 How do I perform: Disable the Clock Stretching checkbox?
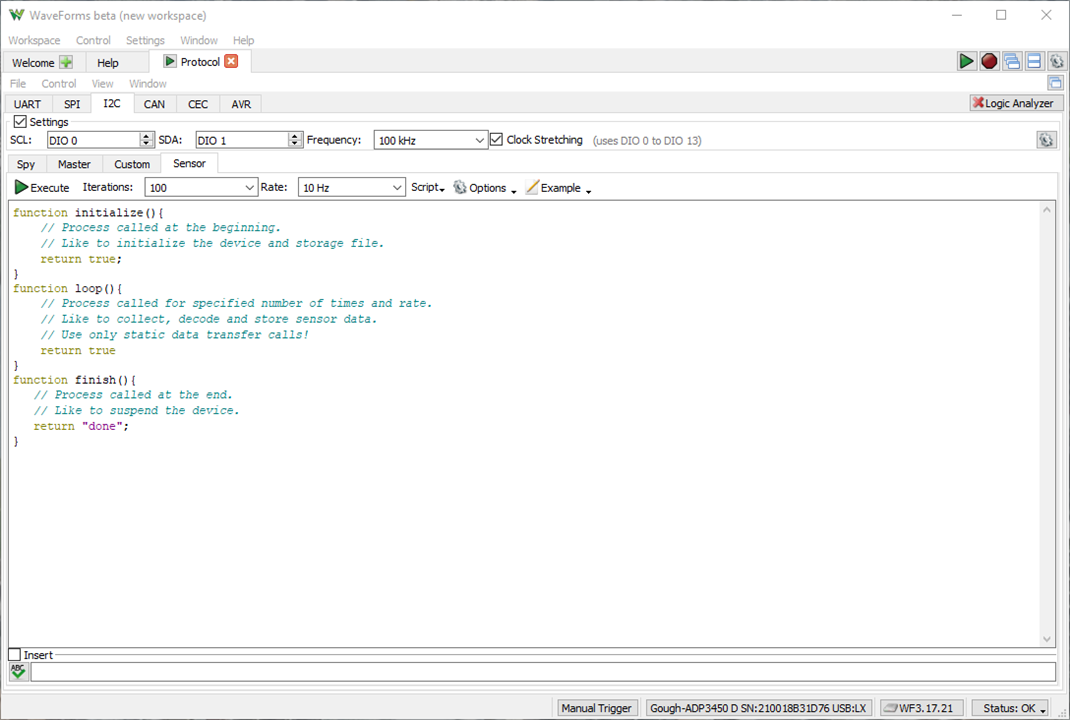(x=497, y=139)
